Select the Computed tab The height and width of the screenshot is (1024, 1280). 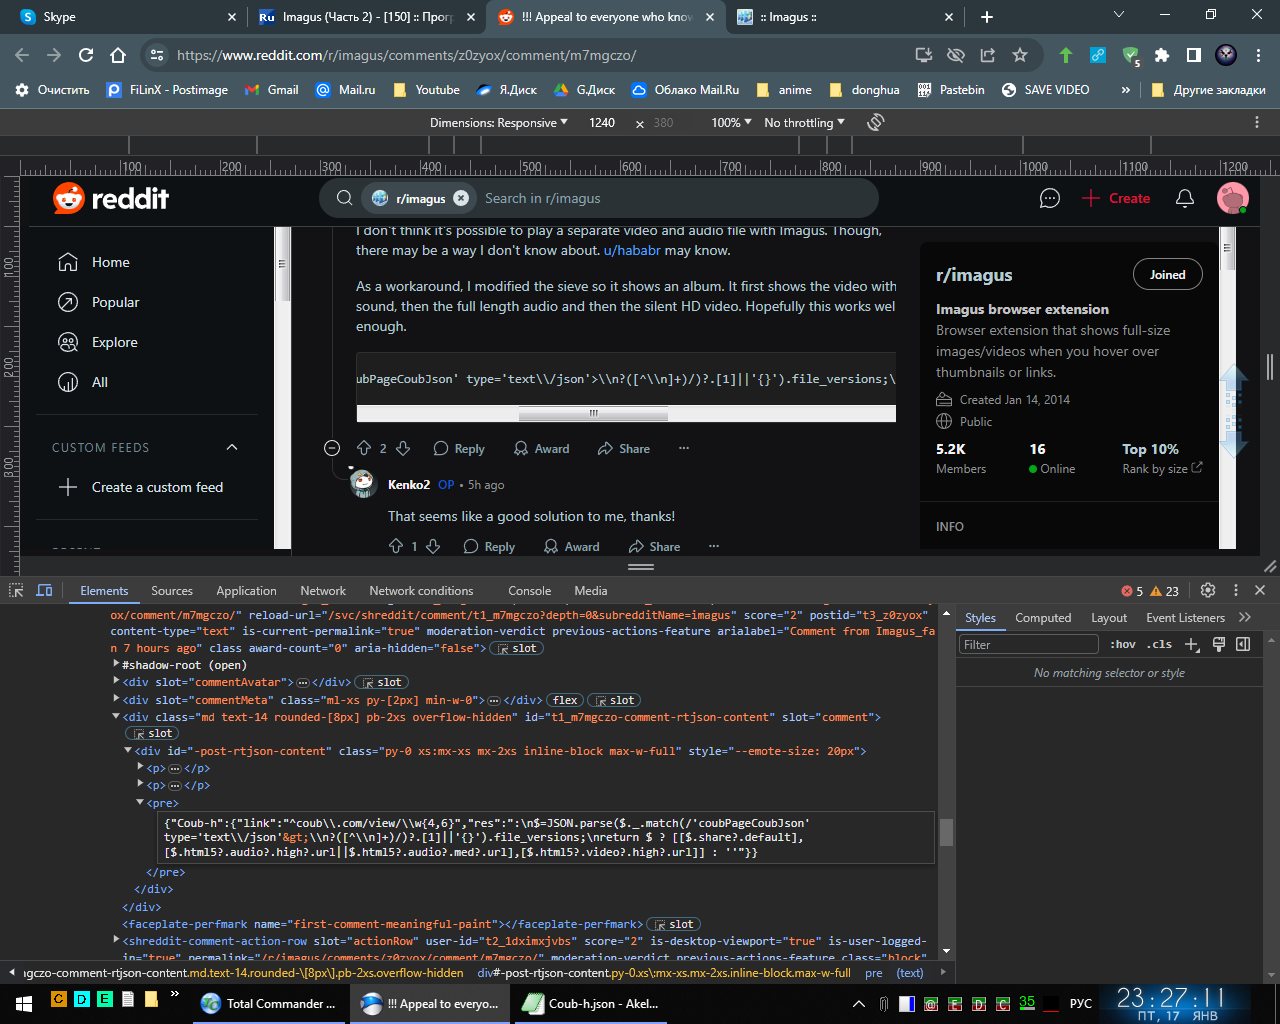(1043, 618)
